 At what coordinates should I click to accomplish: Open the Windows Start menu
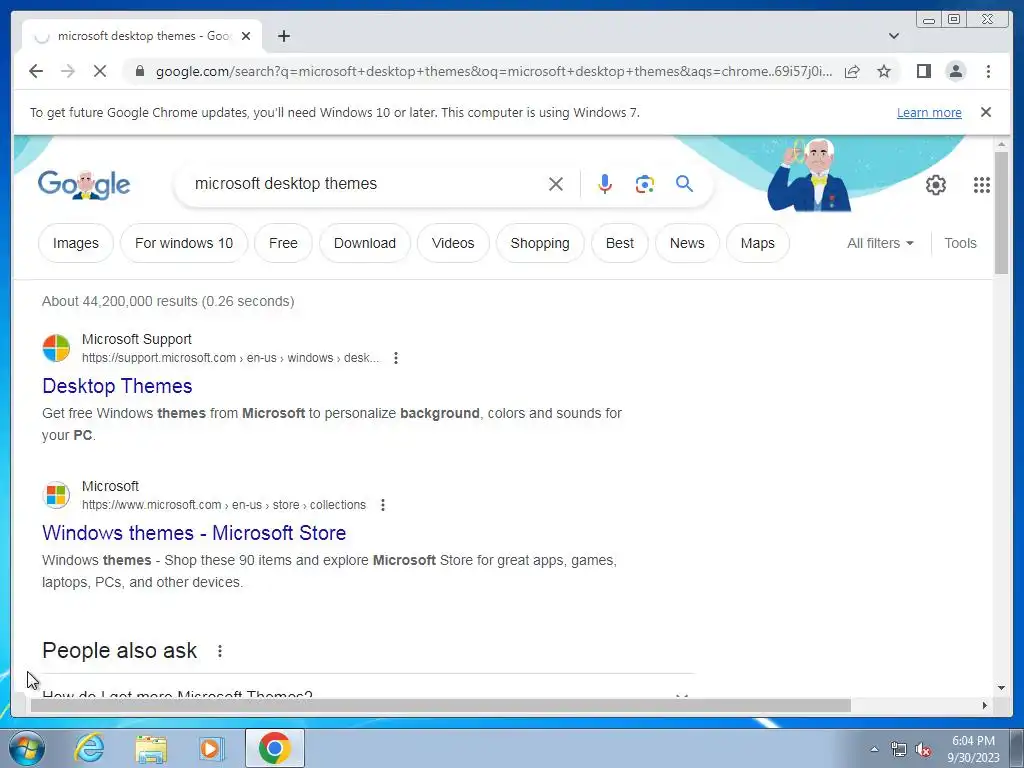(x=27, y=748)
